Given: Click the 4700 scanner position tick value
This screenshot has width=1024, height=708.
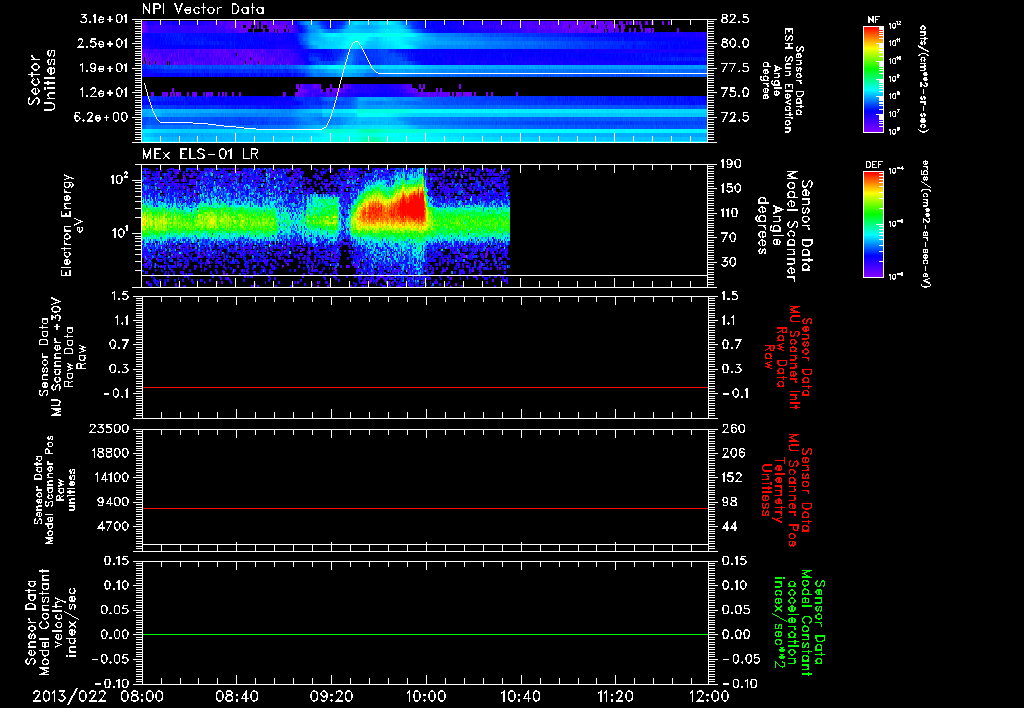Looking at the screenshot, I should (x=112, y=526).
